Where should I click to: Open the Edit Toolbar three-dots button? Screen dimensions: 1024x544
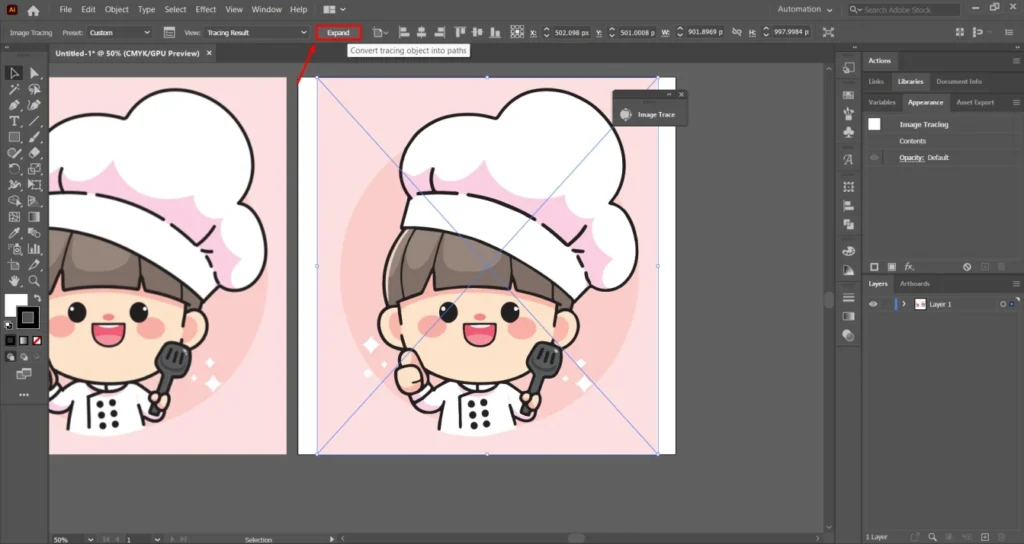point(24,395)
